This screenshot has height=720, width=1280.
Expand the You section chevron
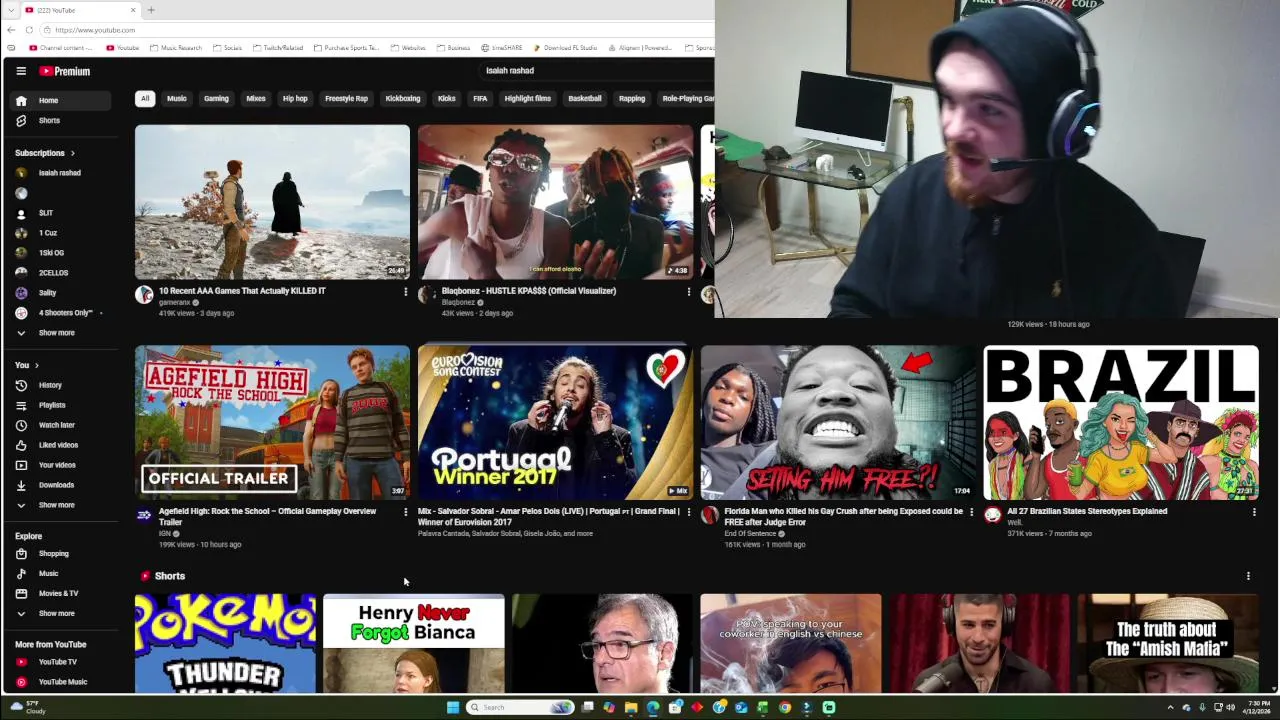[x=36, y=365]
